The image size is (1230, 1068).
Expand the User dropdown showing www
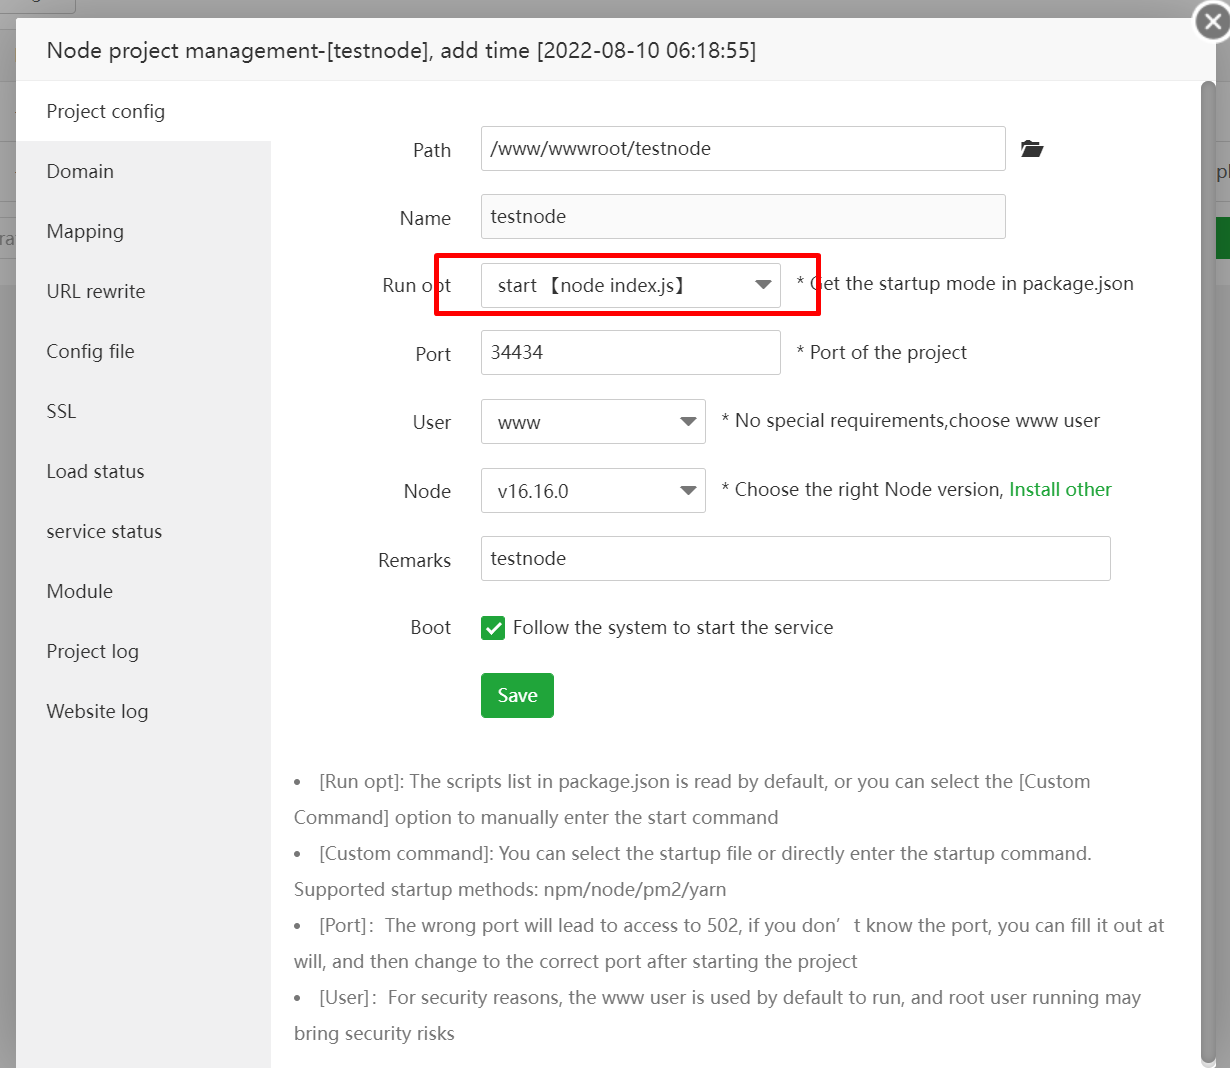tap(593, 422)
